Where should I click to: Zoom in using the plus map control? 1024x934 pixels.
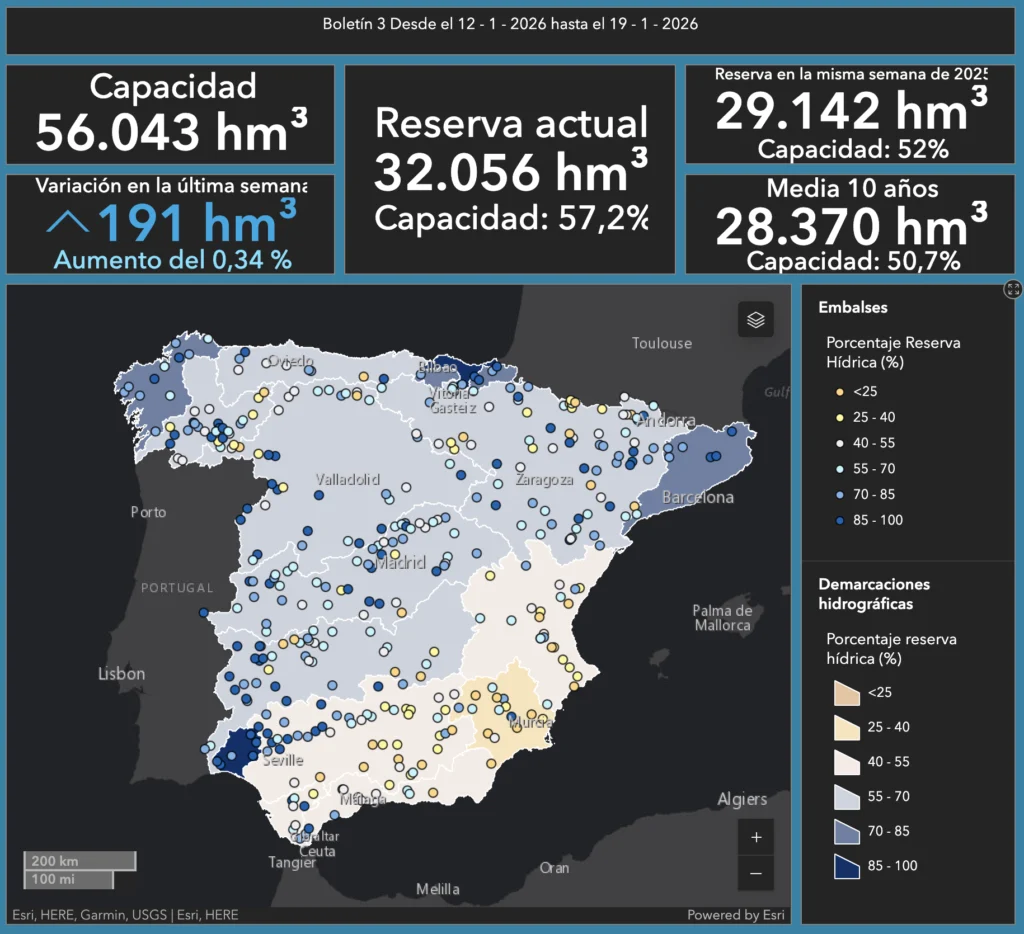click(x=755, y=837)
